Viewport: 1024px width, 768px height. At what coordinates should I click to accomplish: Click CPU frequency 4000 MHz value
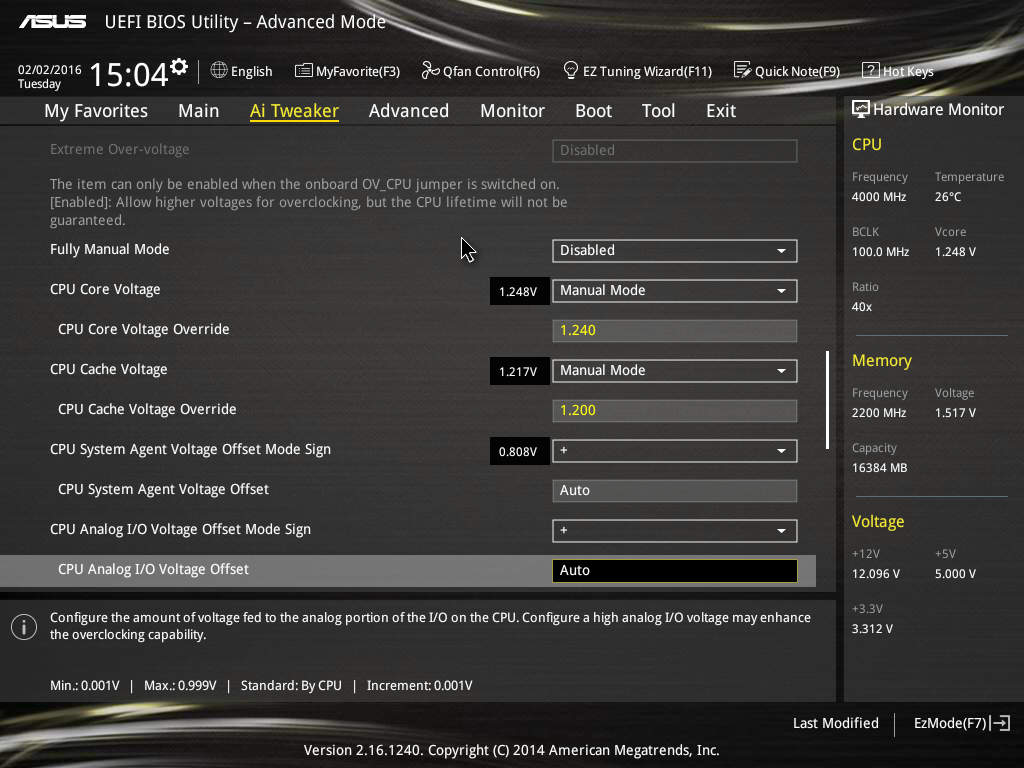(x=878, y=197)
